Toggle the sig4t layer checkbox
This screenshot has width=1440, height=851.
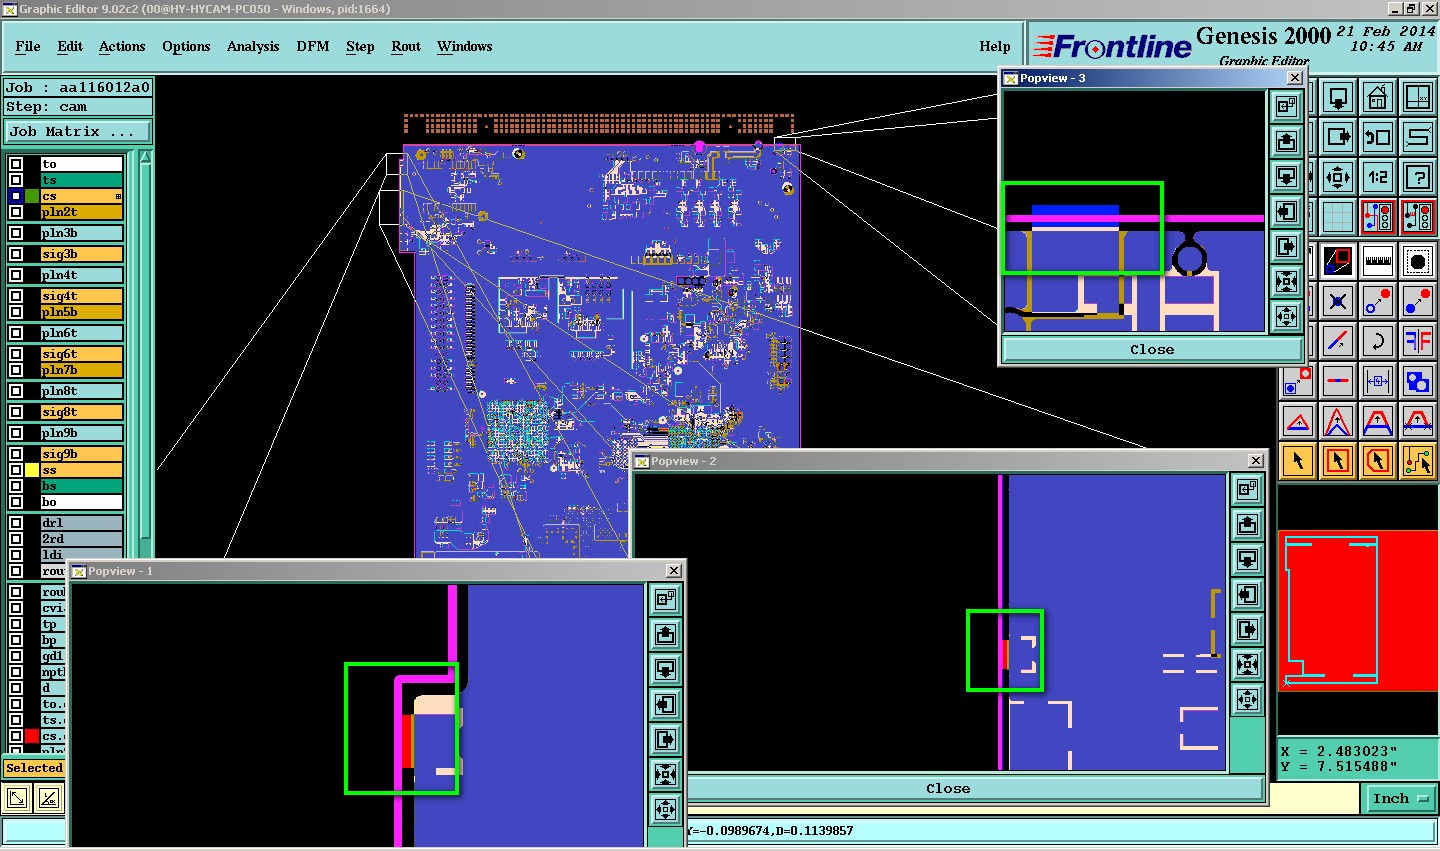[x=17, y=296]
